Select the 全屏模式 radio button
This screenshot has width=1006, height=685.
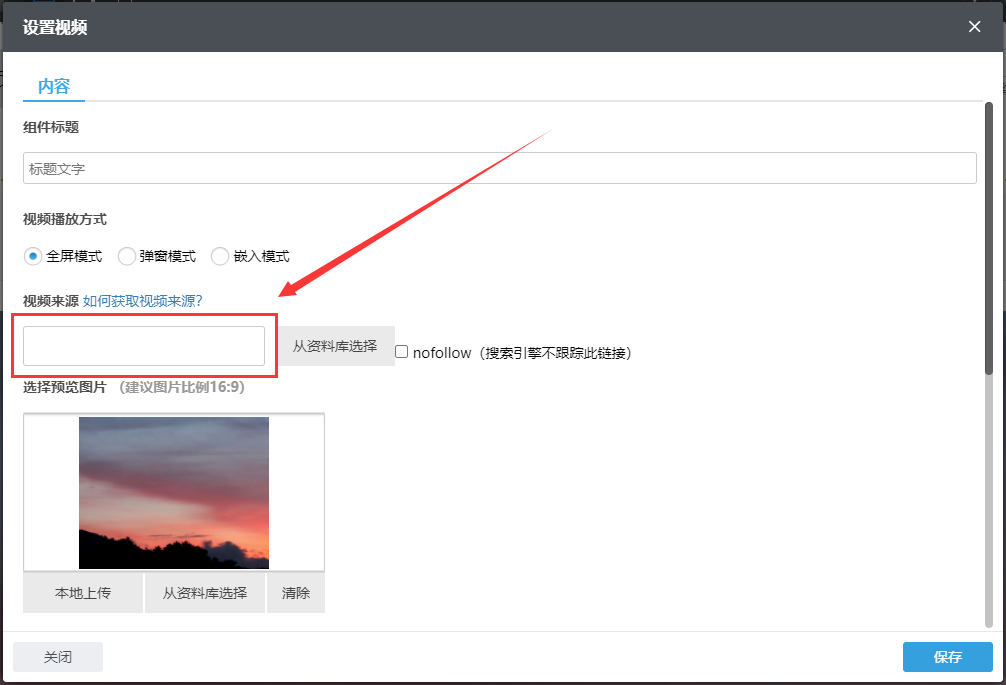point(34,256)
